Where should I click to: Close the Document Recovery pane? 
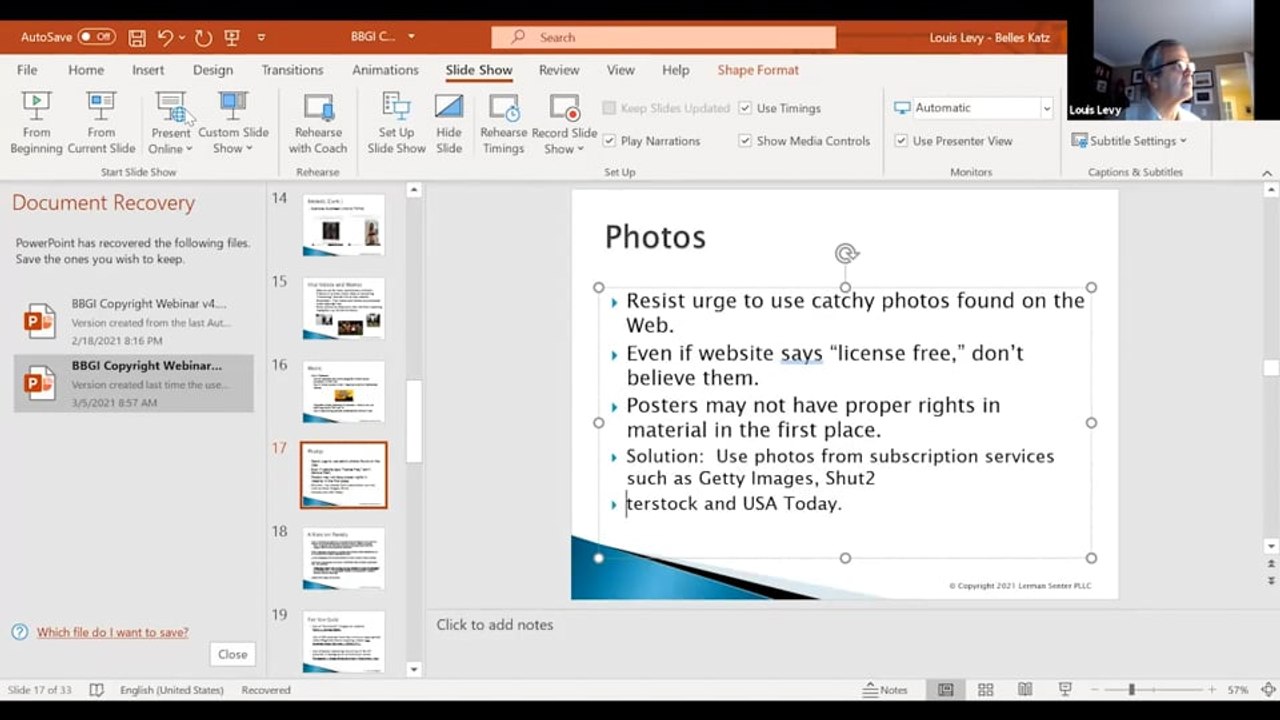pos(232,654)
